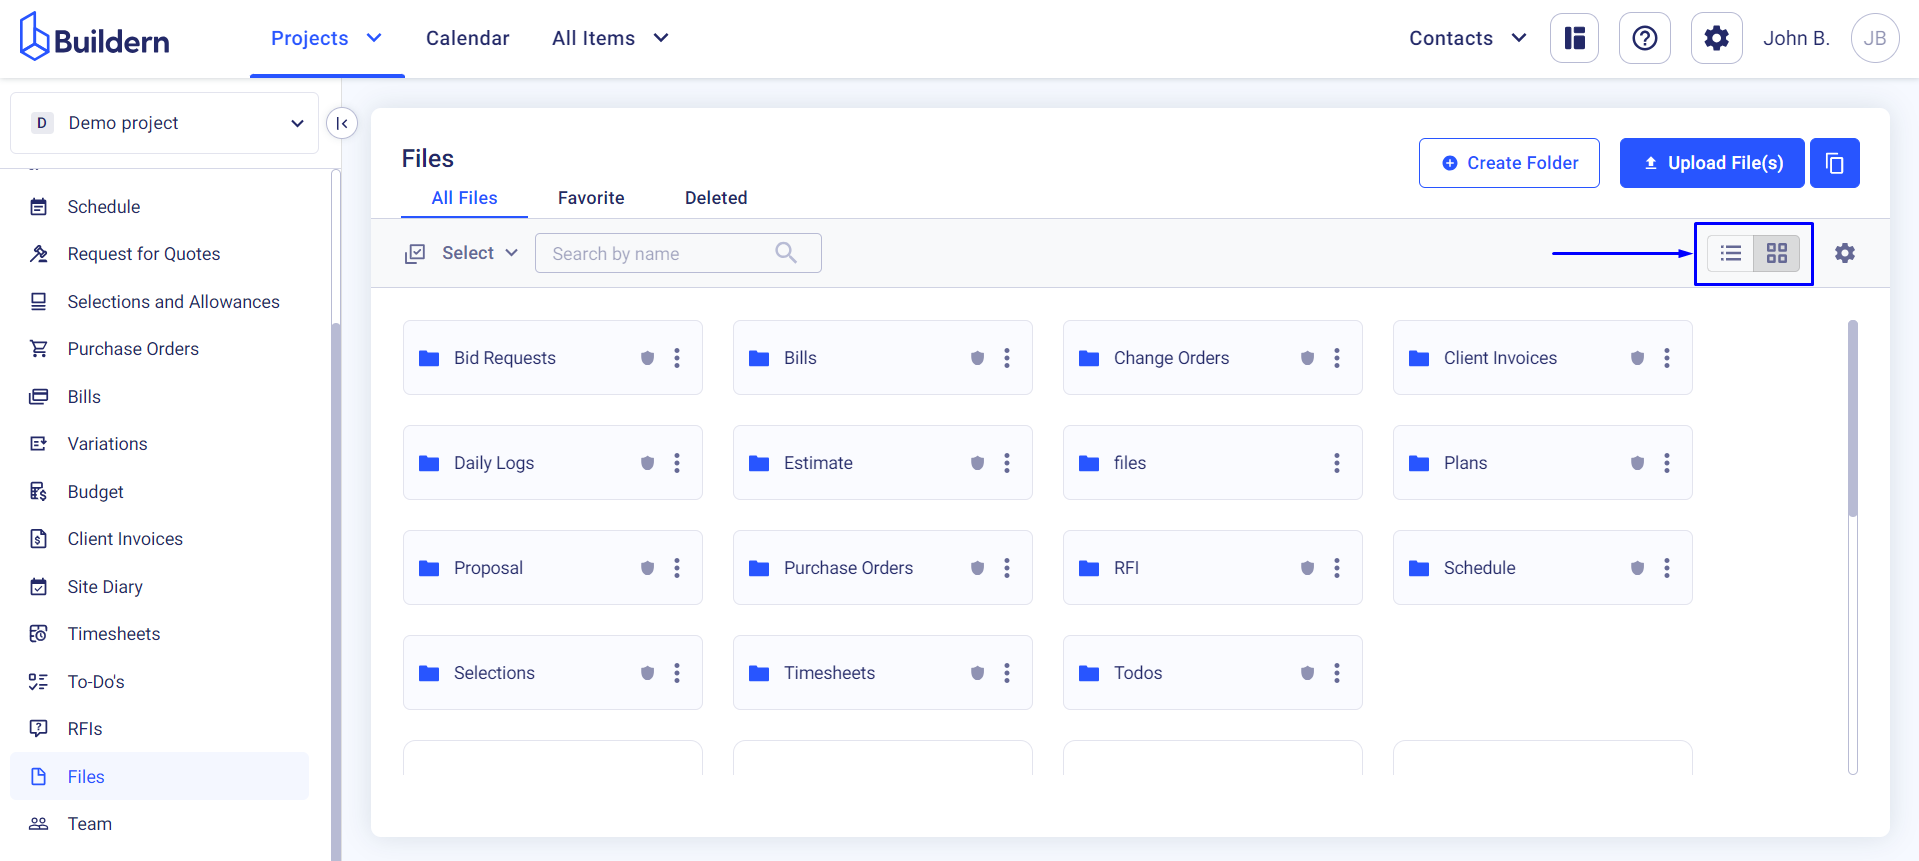Image resolution: width=1919 pixels, height=861 pixels.
Task: Click the shield icon on RFI folder
Action: [1308, 568]
